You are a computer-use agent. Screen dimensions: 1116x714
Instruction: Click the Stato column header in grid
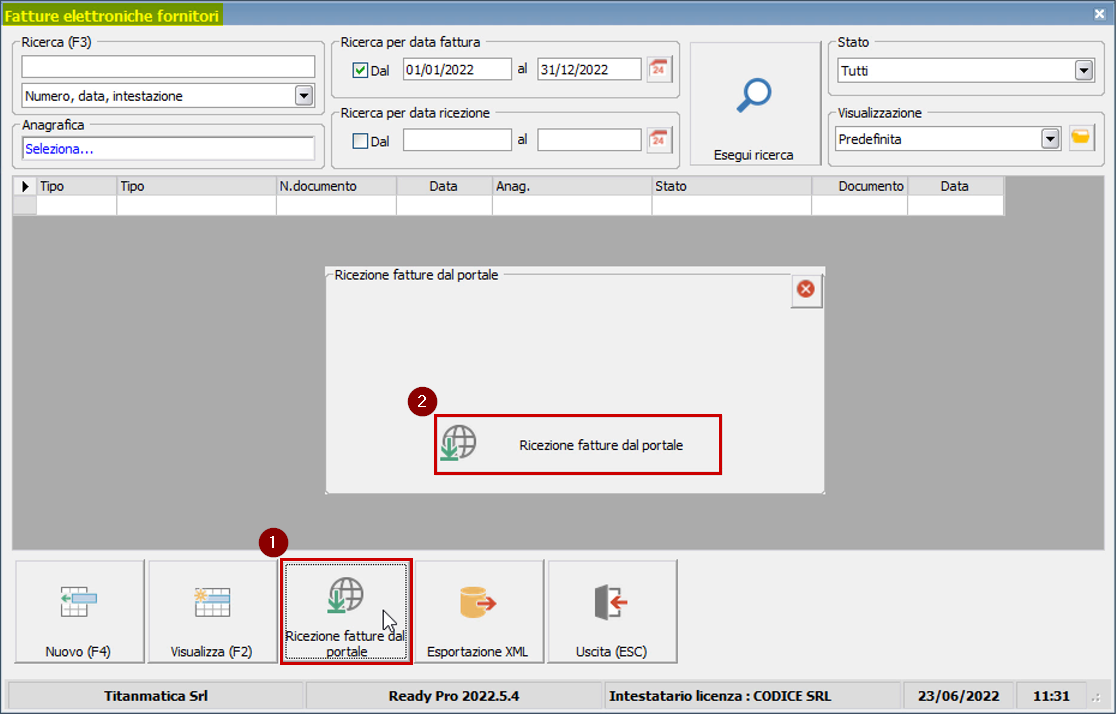click(x=732, y=186)
